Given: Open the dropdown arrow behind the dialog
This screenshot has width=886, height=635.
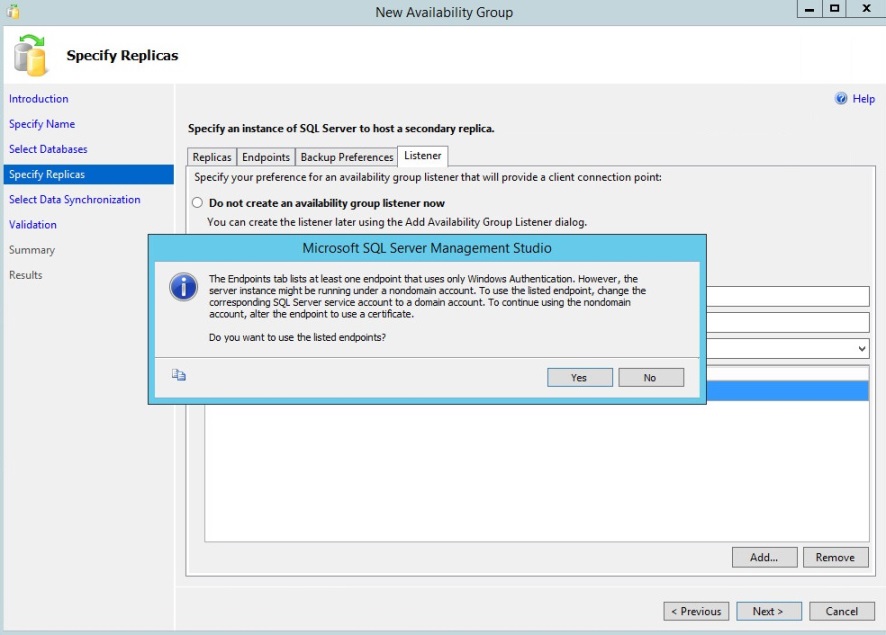Looking at the screenshot, I should click(x=862, y=349).
